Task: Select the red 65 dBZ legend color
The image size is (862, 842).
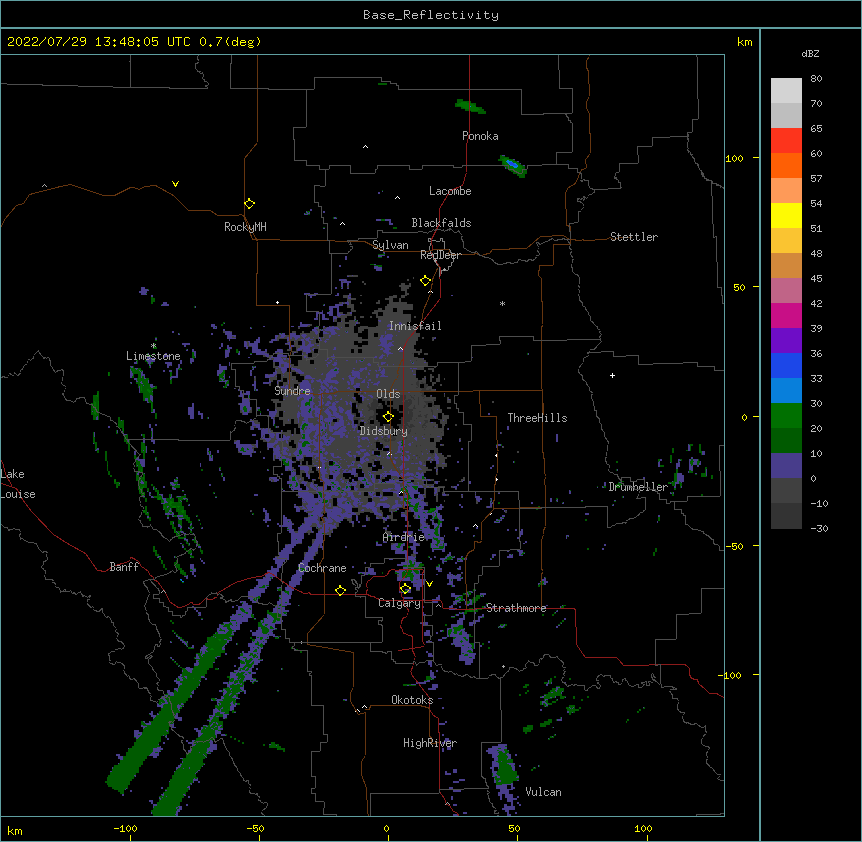Action: pyautogui.click(x=786, y=141)
